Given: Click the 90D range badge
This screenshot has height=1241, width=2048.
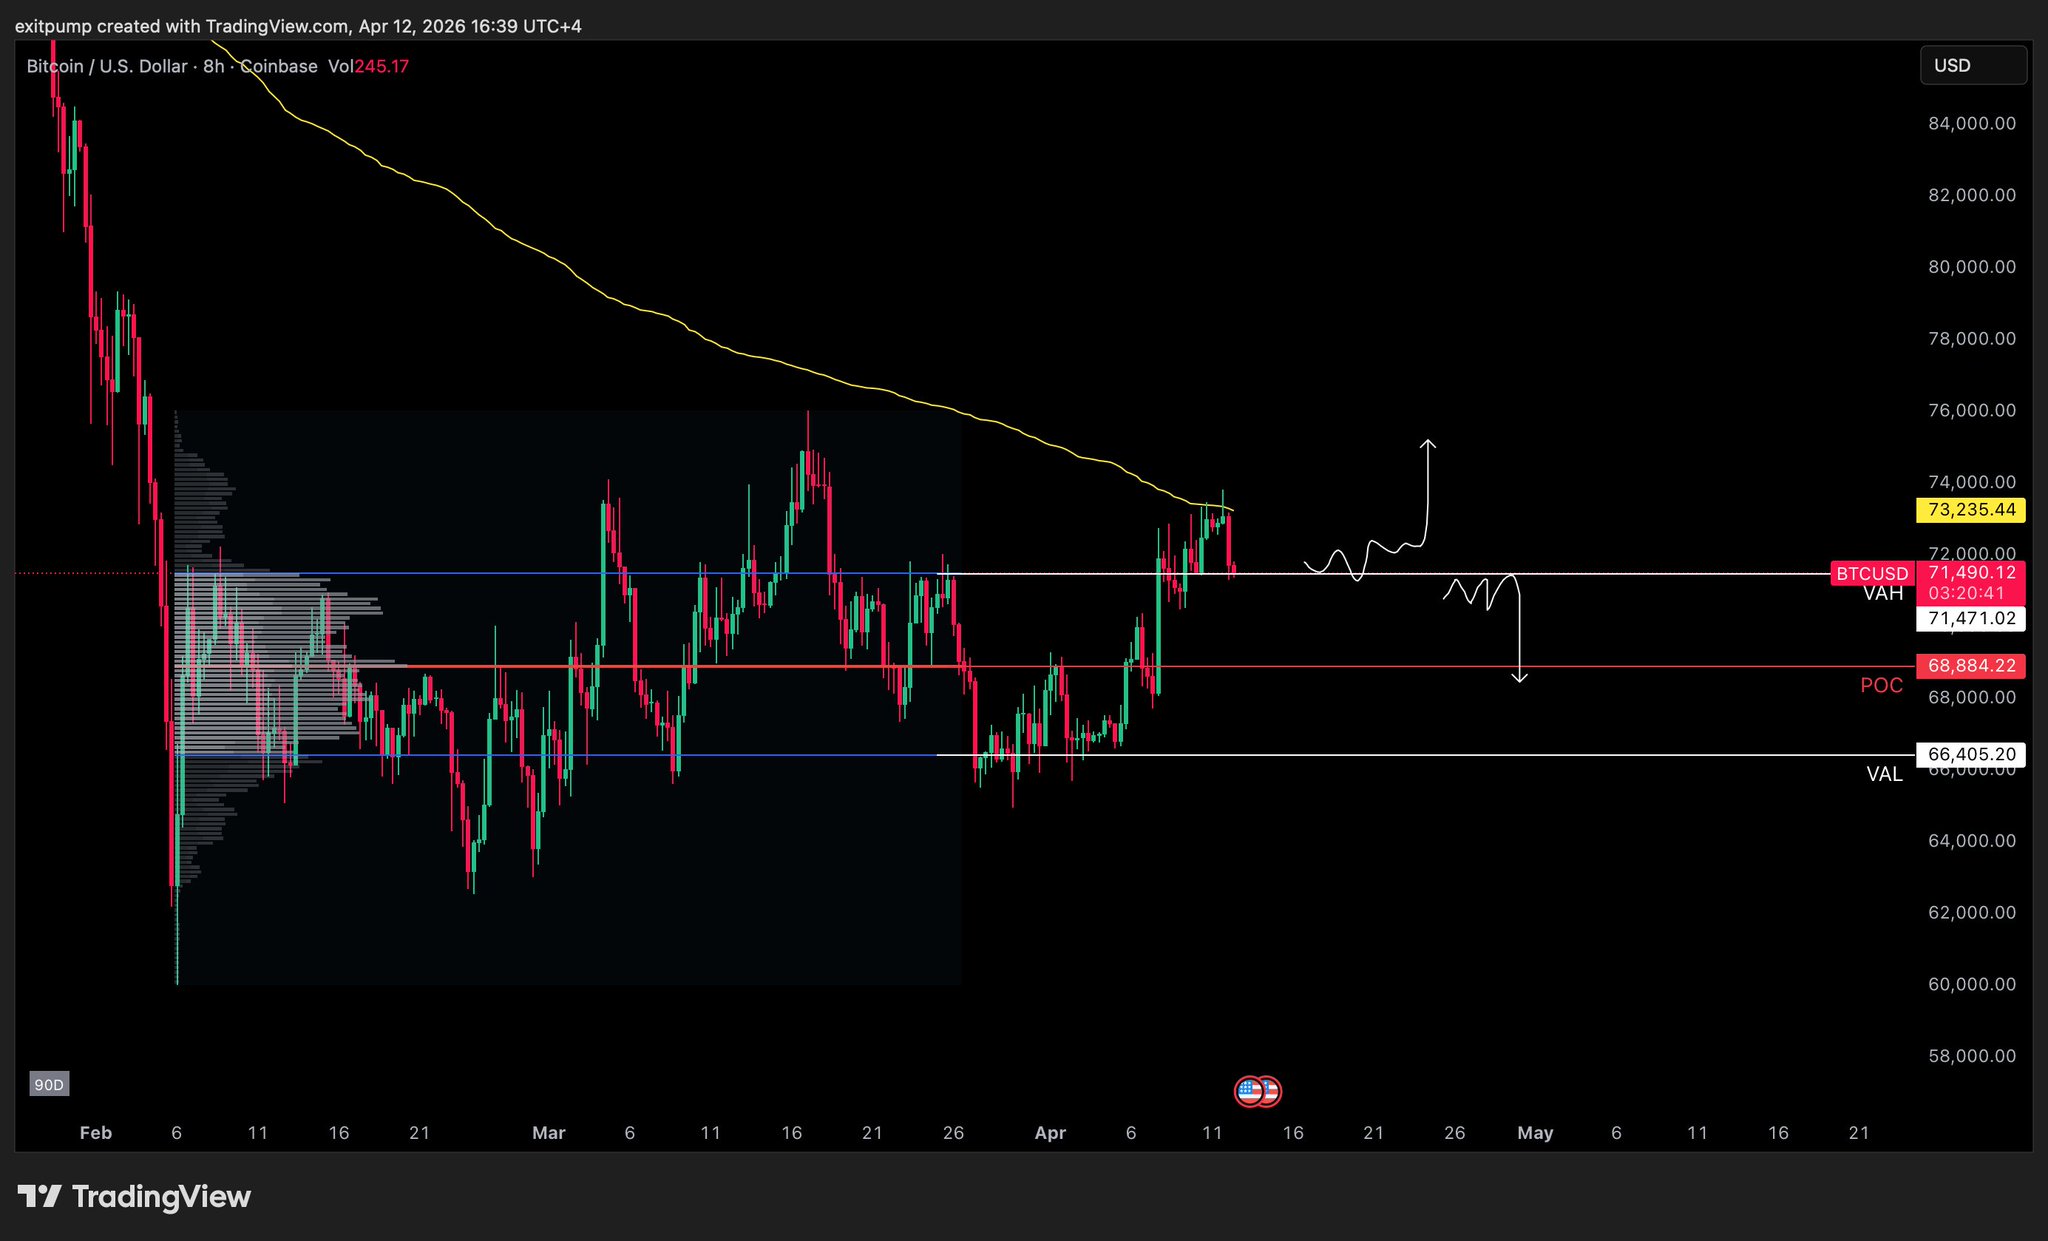Looking at the screenshot, I should click(49, 1085).
